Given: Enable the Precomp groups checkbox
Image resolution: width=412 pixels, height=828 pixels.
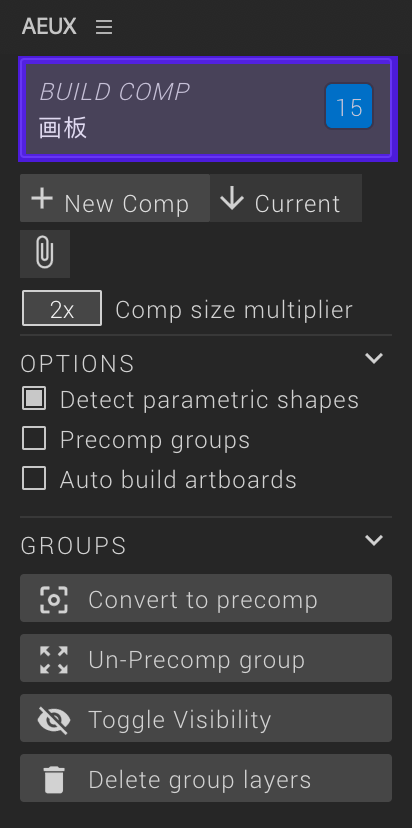Looking at the screenshot, I should [x=34, y=439].
